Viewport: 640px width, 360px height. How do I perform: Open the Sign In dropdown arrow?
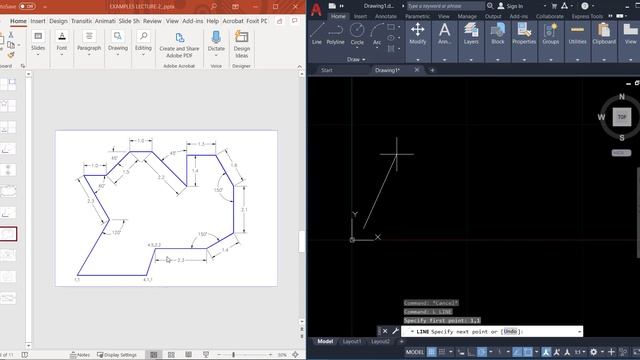point(544,6)
